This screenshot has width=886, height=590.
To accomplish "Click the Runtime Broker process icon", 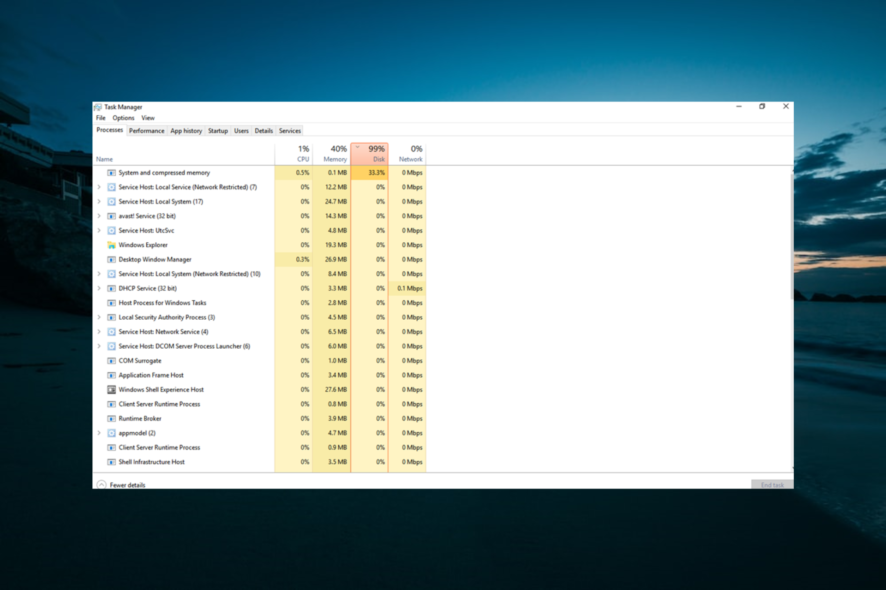I will point(111,419).
